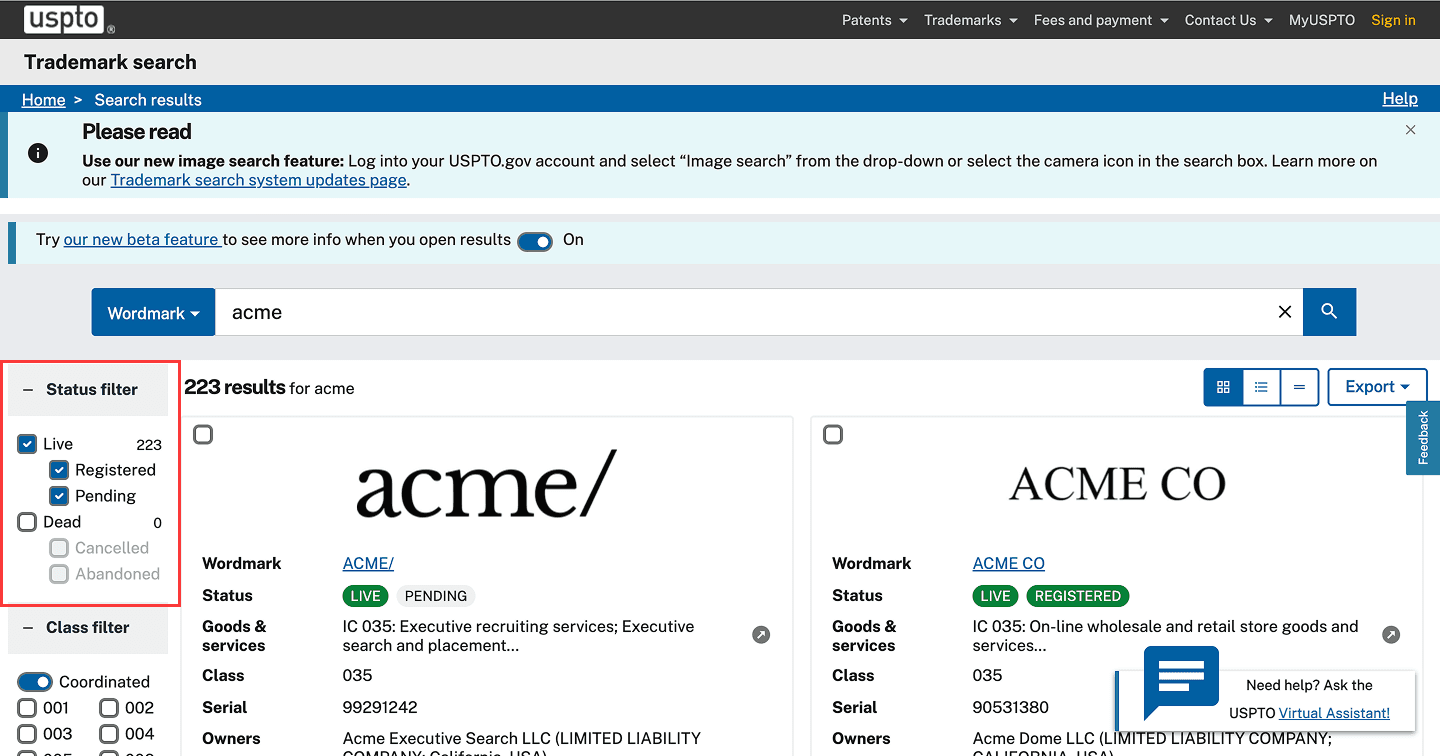Click the LIVE badge on the ACME CO card

pos(995,596)
